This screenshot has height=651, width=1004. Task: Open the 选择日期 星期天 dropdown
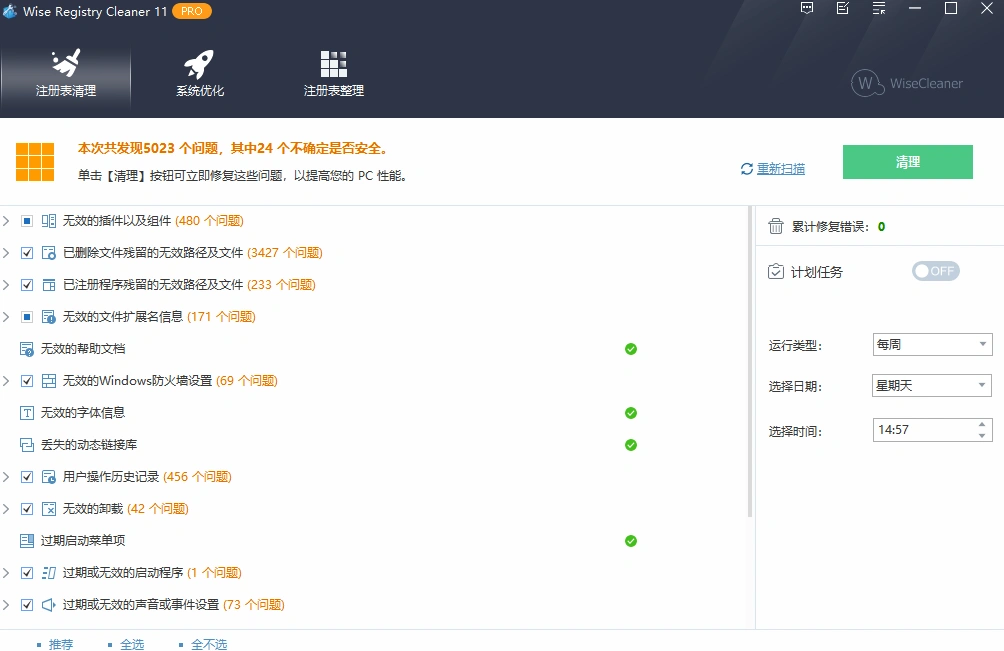click(931, 387)
